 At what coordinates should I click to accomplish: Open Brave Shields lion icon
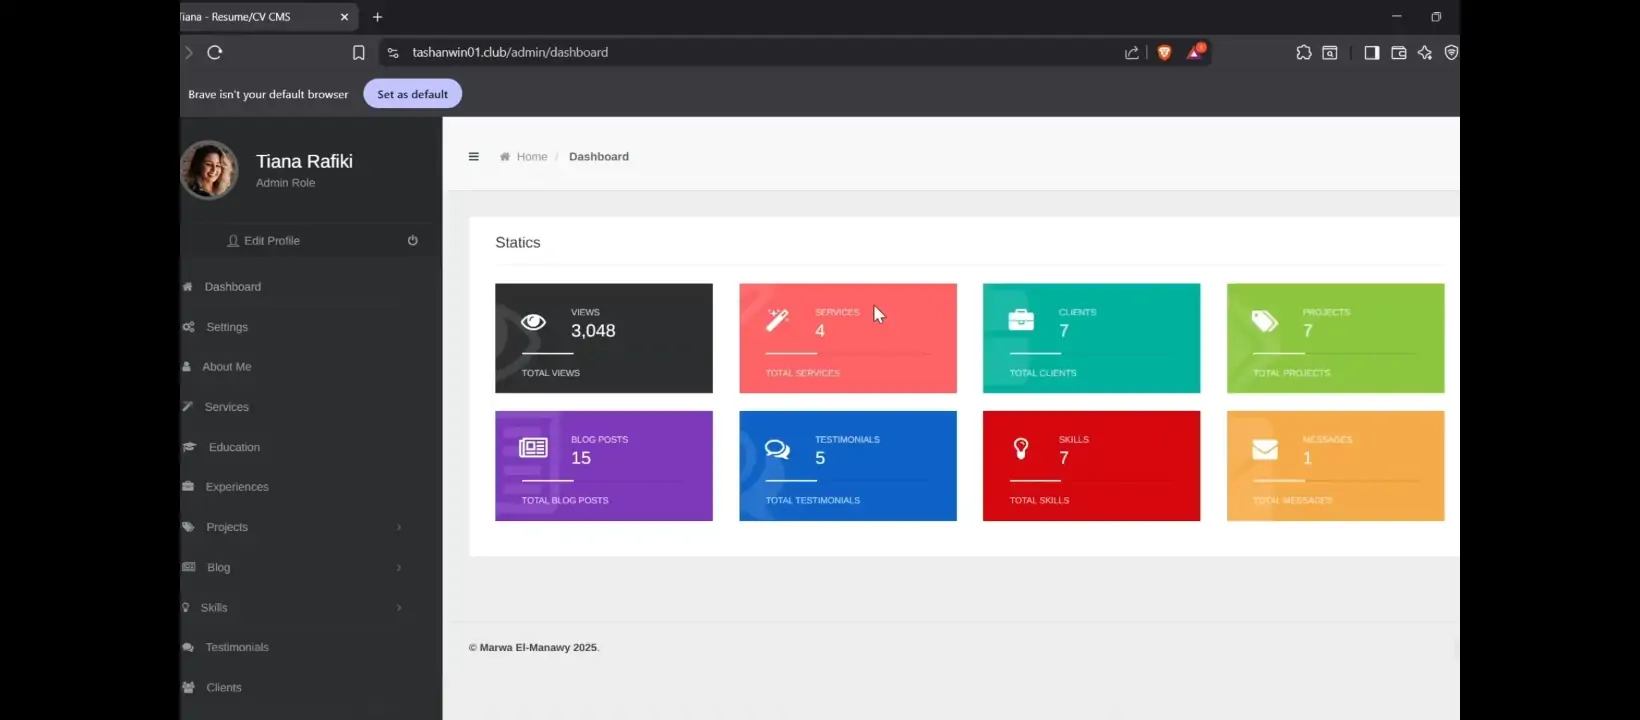point(1164,53)
